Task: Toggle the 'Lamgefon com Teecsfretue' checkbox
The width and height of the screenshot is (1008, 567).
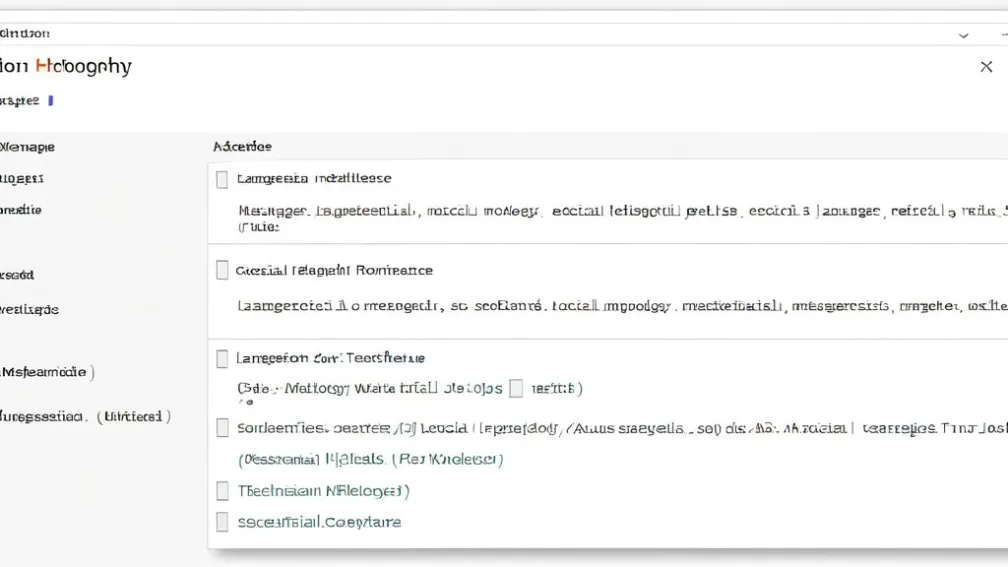Action: [x=222, y=358]
